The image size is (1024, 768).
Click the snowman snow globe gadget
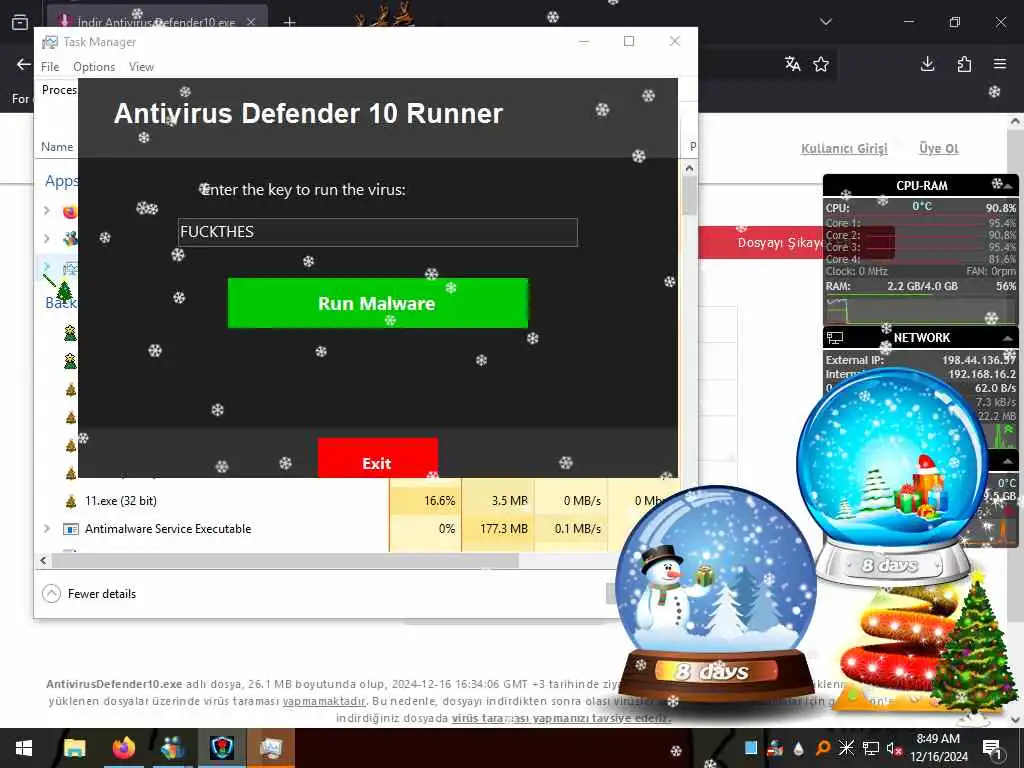click(716, 594)
